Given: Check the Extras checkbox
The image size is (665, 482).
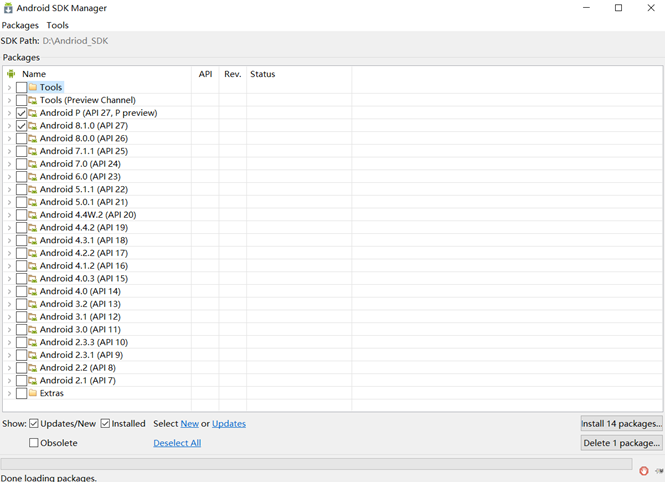Looking at the screenshot, I should [22, 393].
